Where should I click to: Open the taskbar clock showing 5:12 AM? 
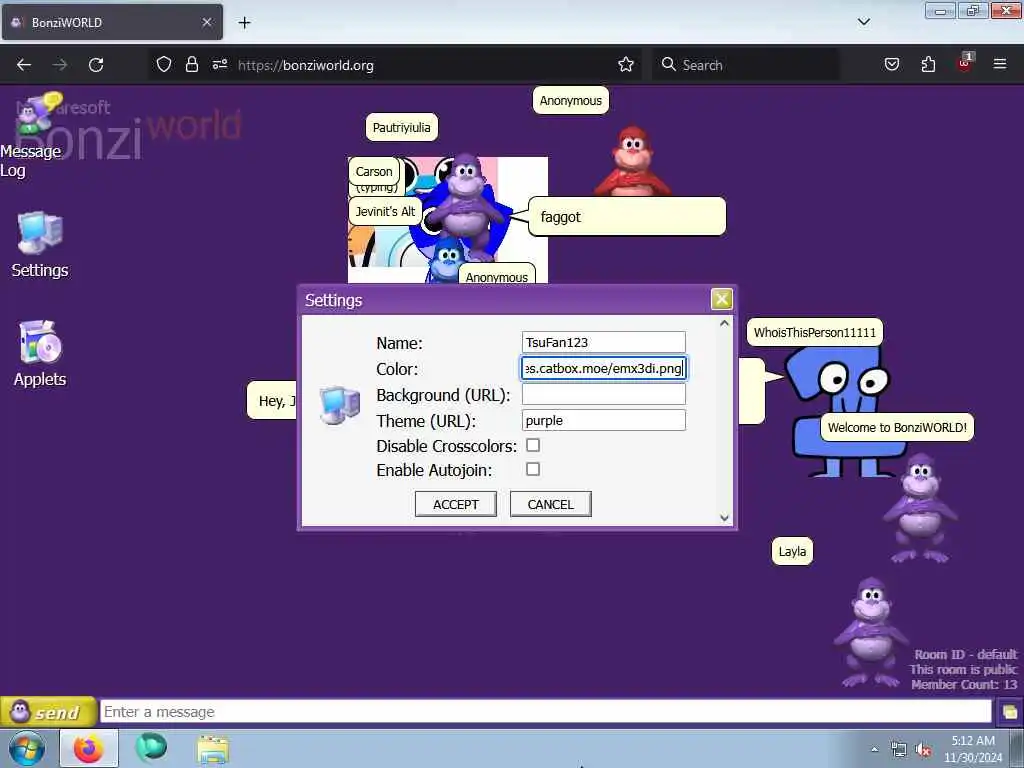coord(973,749)
